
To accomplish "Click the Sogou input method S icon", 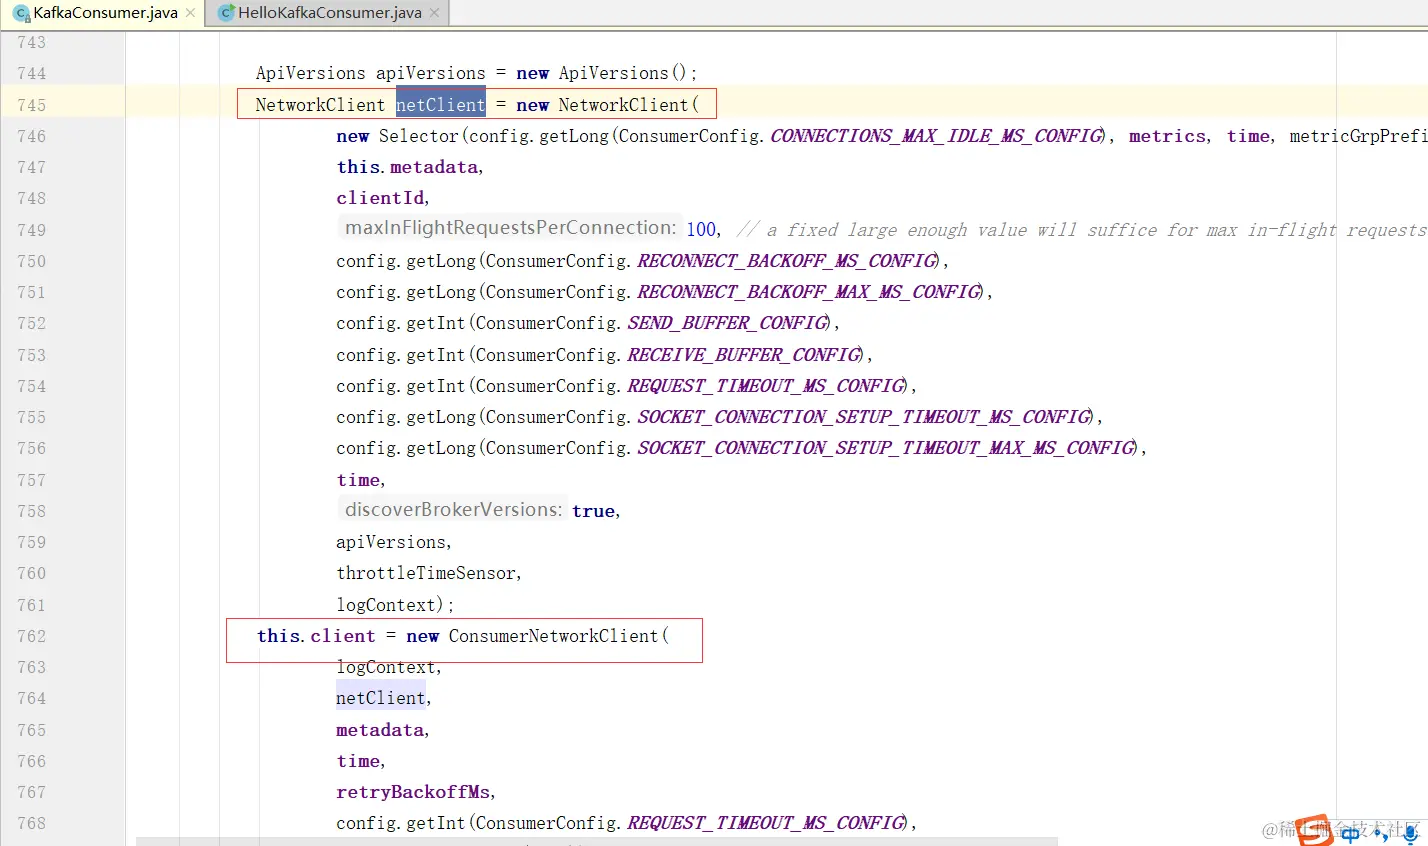I will (1314, 830).
